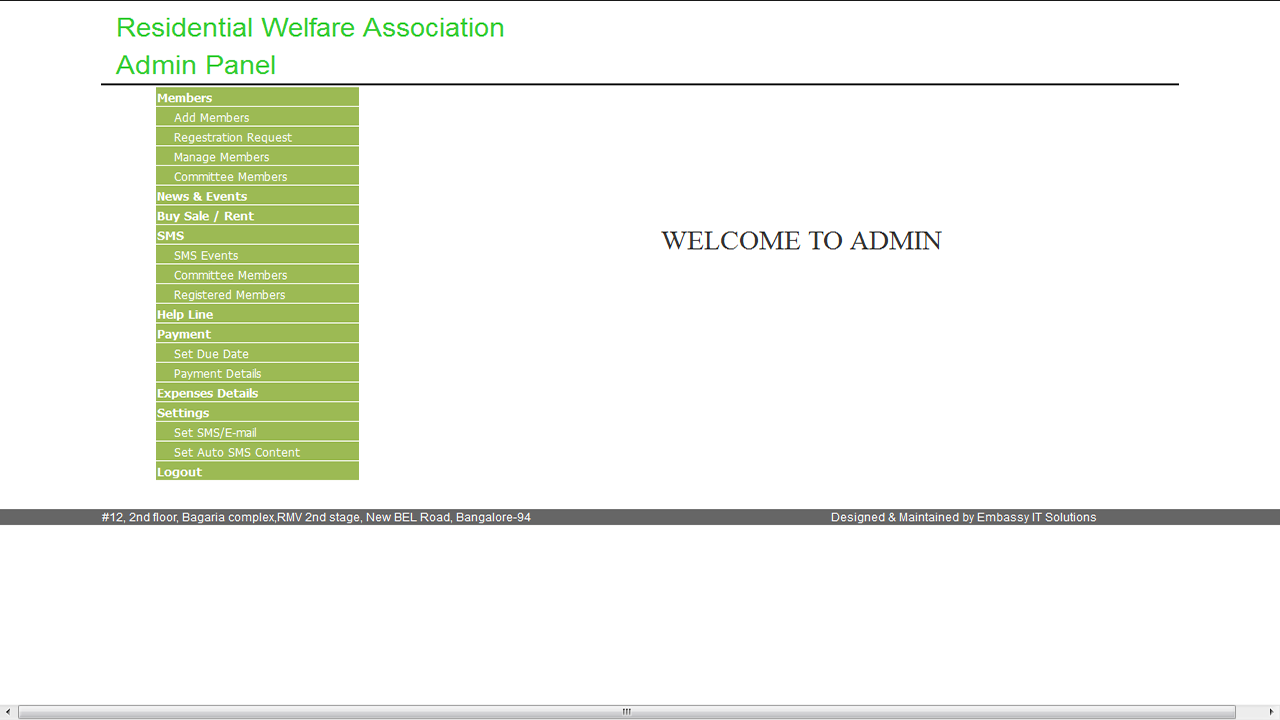Click the Bagaria complex address footer text

tap(316, 517)
